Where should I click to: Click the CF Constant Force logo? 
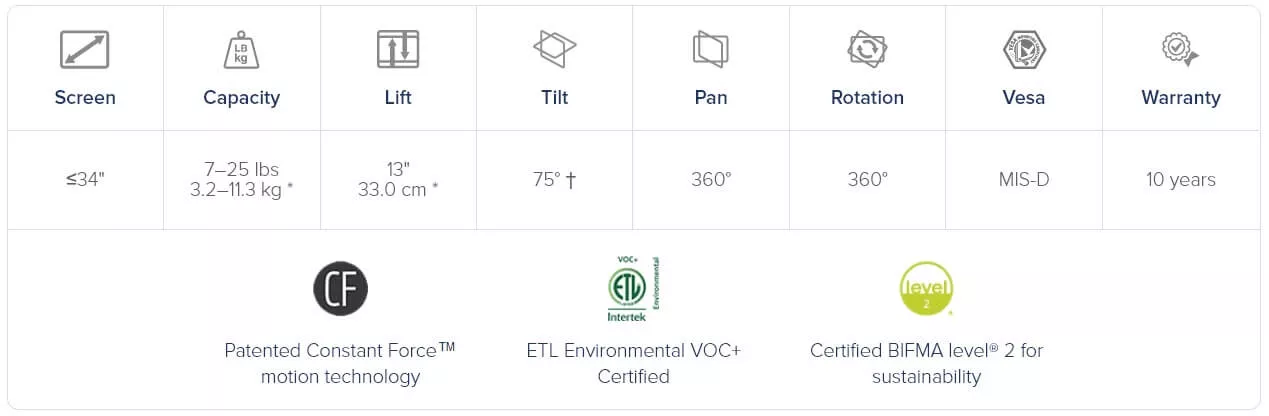[341, 289]
